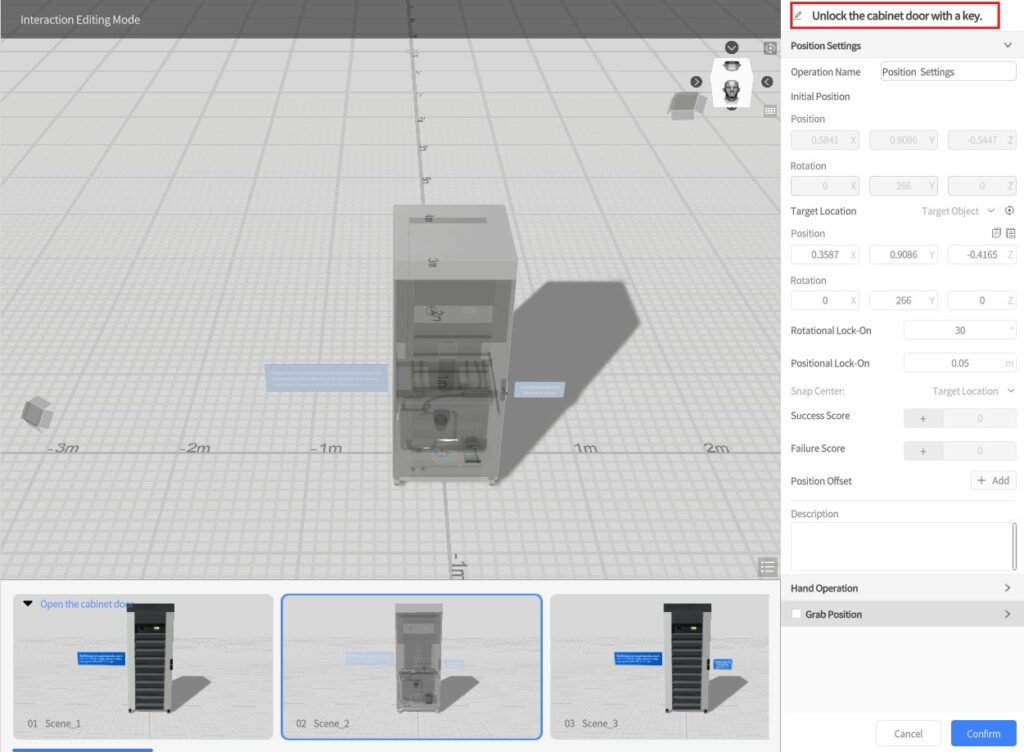This screenshot has width=1024, height=752.
Task: Click the zoom-focus icon in the viewport corner
Action: [770, 48]
